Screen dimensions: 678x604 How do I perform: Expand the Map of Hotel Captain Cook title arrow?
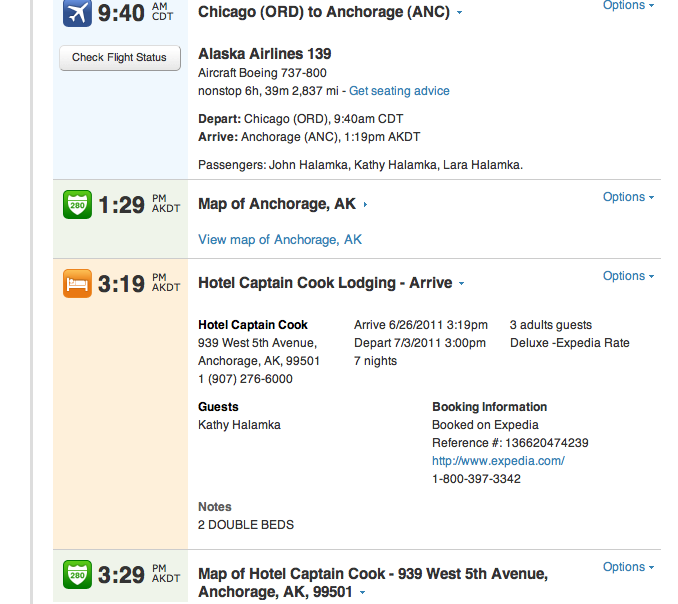(362, 593)
